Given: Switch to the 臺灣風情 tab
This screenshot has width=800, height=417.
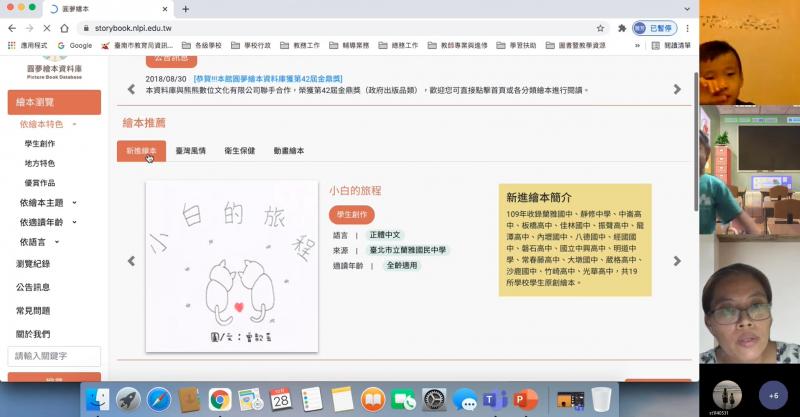Looking at the screenshot, I should (x=190, y=151).
